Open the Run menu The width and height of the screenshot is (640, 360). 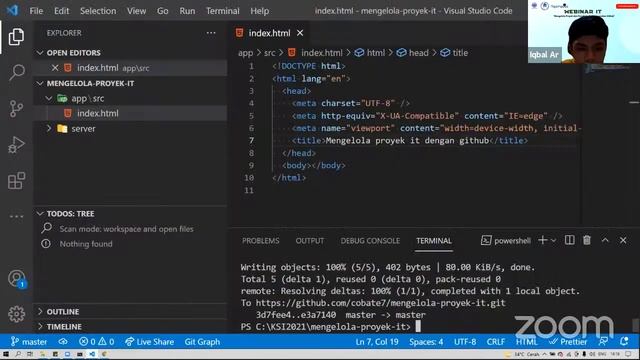187,11
